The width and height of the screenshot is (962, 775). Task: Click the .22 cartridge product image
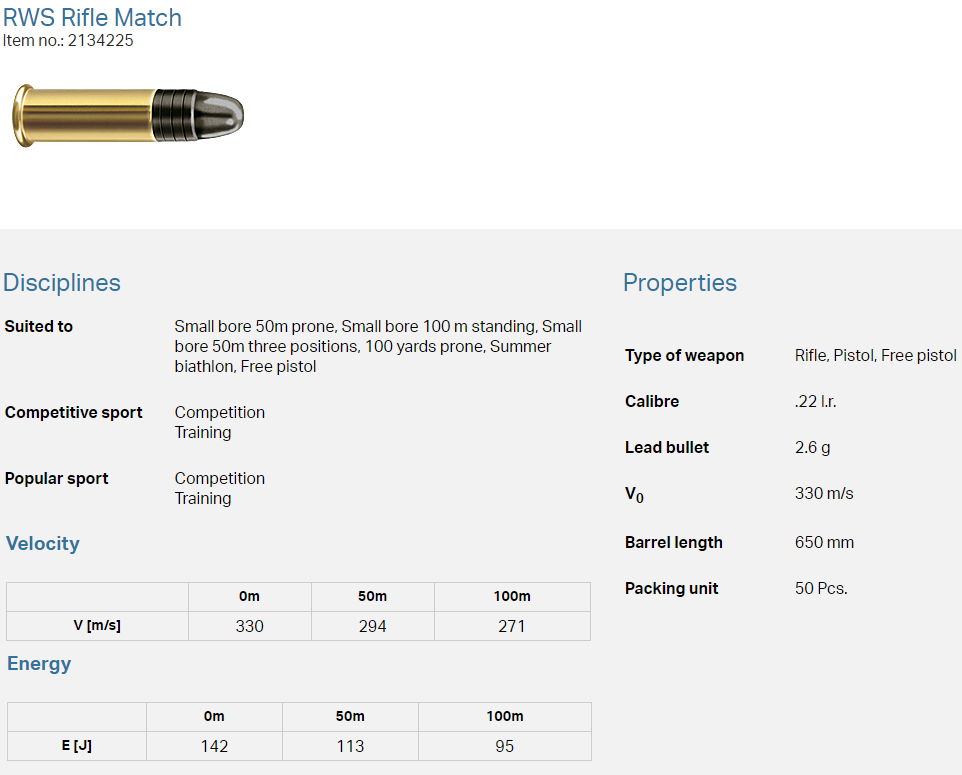coord(128,115)
